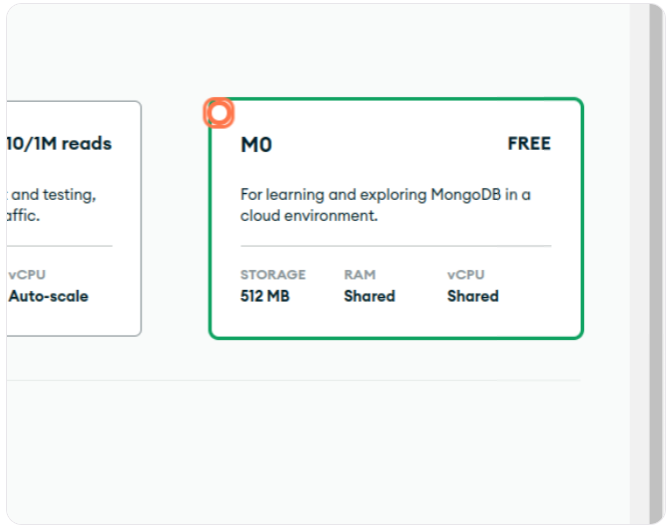Click the Shared value under M0 vCPU
Image resolution: width=670 pixels, height=530 pixels.
472,296
